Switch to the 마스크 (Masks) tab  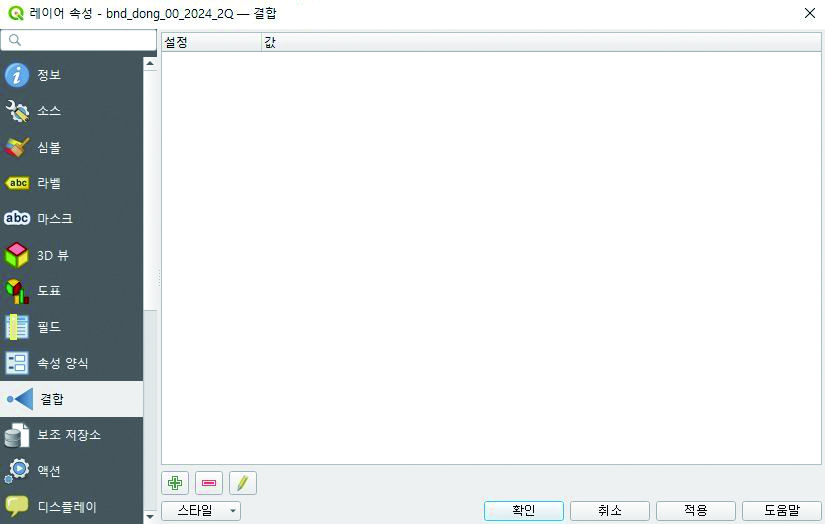pos(55,219)
